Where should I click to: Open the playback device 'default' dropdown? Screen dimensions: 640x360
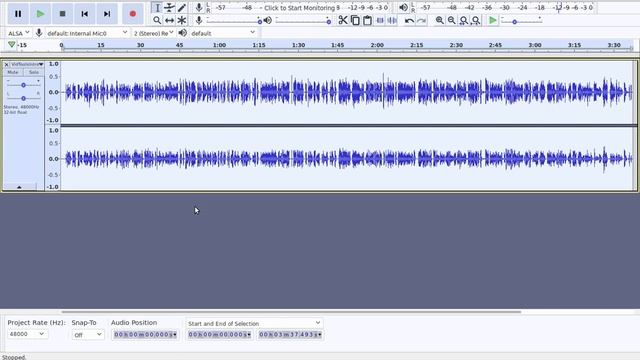tap(223, 33)
